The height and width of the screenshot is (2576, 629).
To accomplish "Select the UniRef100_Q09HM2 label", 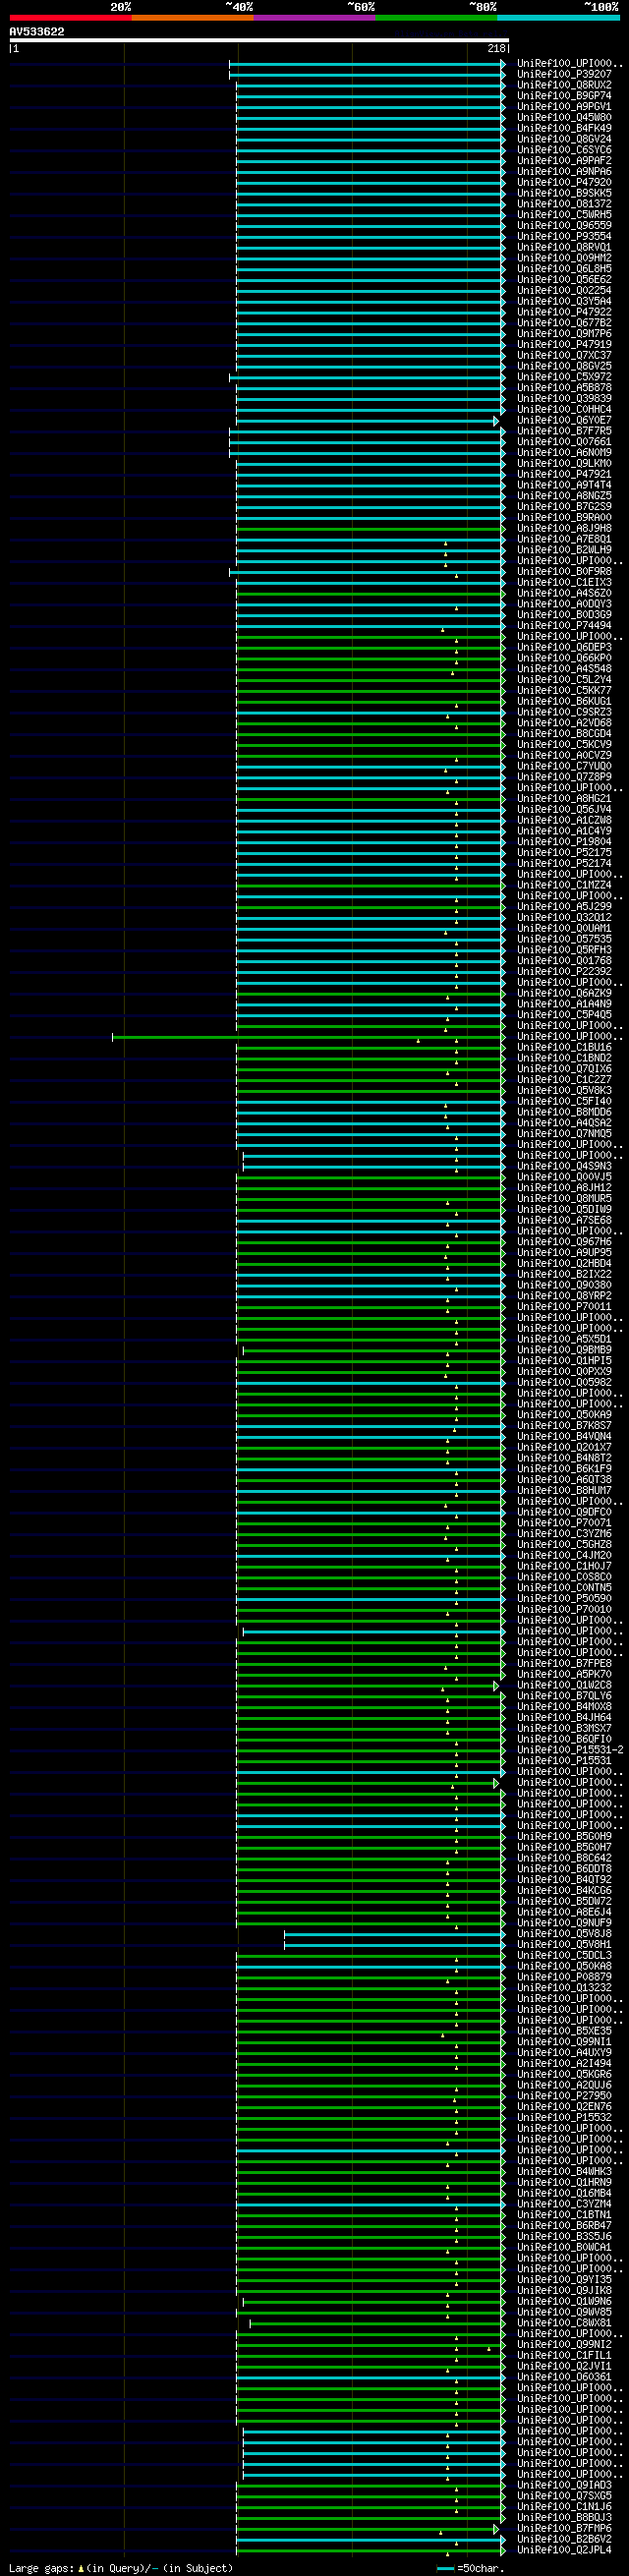I will pos(564,259).
